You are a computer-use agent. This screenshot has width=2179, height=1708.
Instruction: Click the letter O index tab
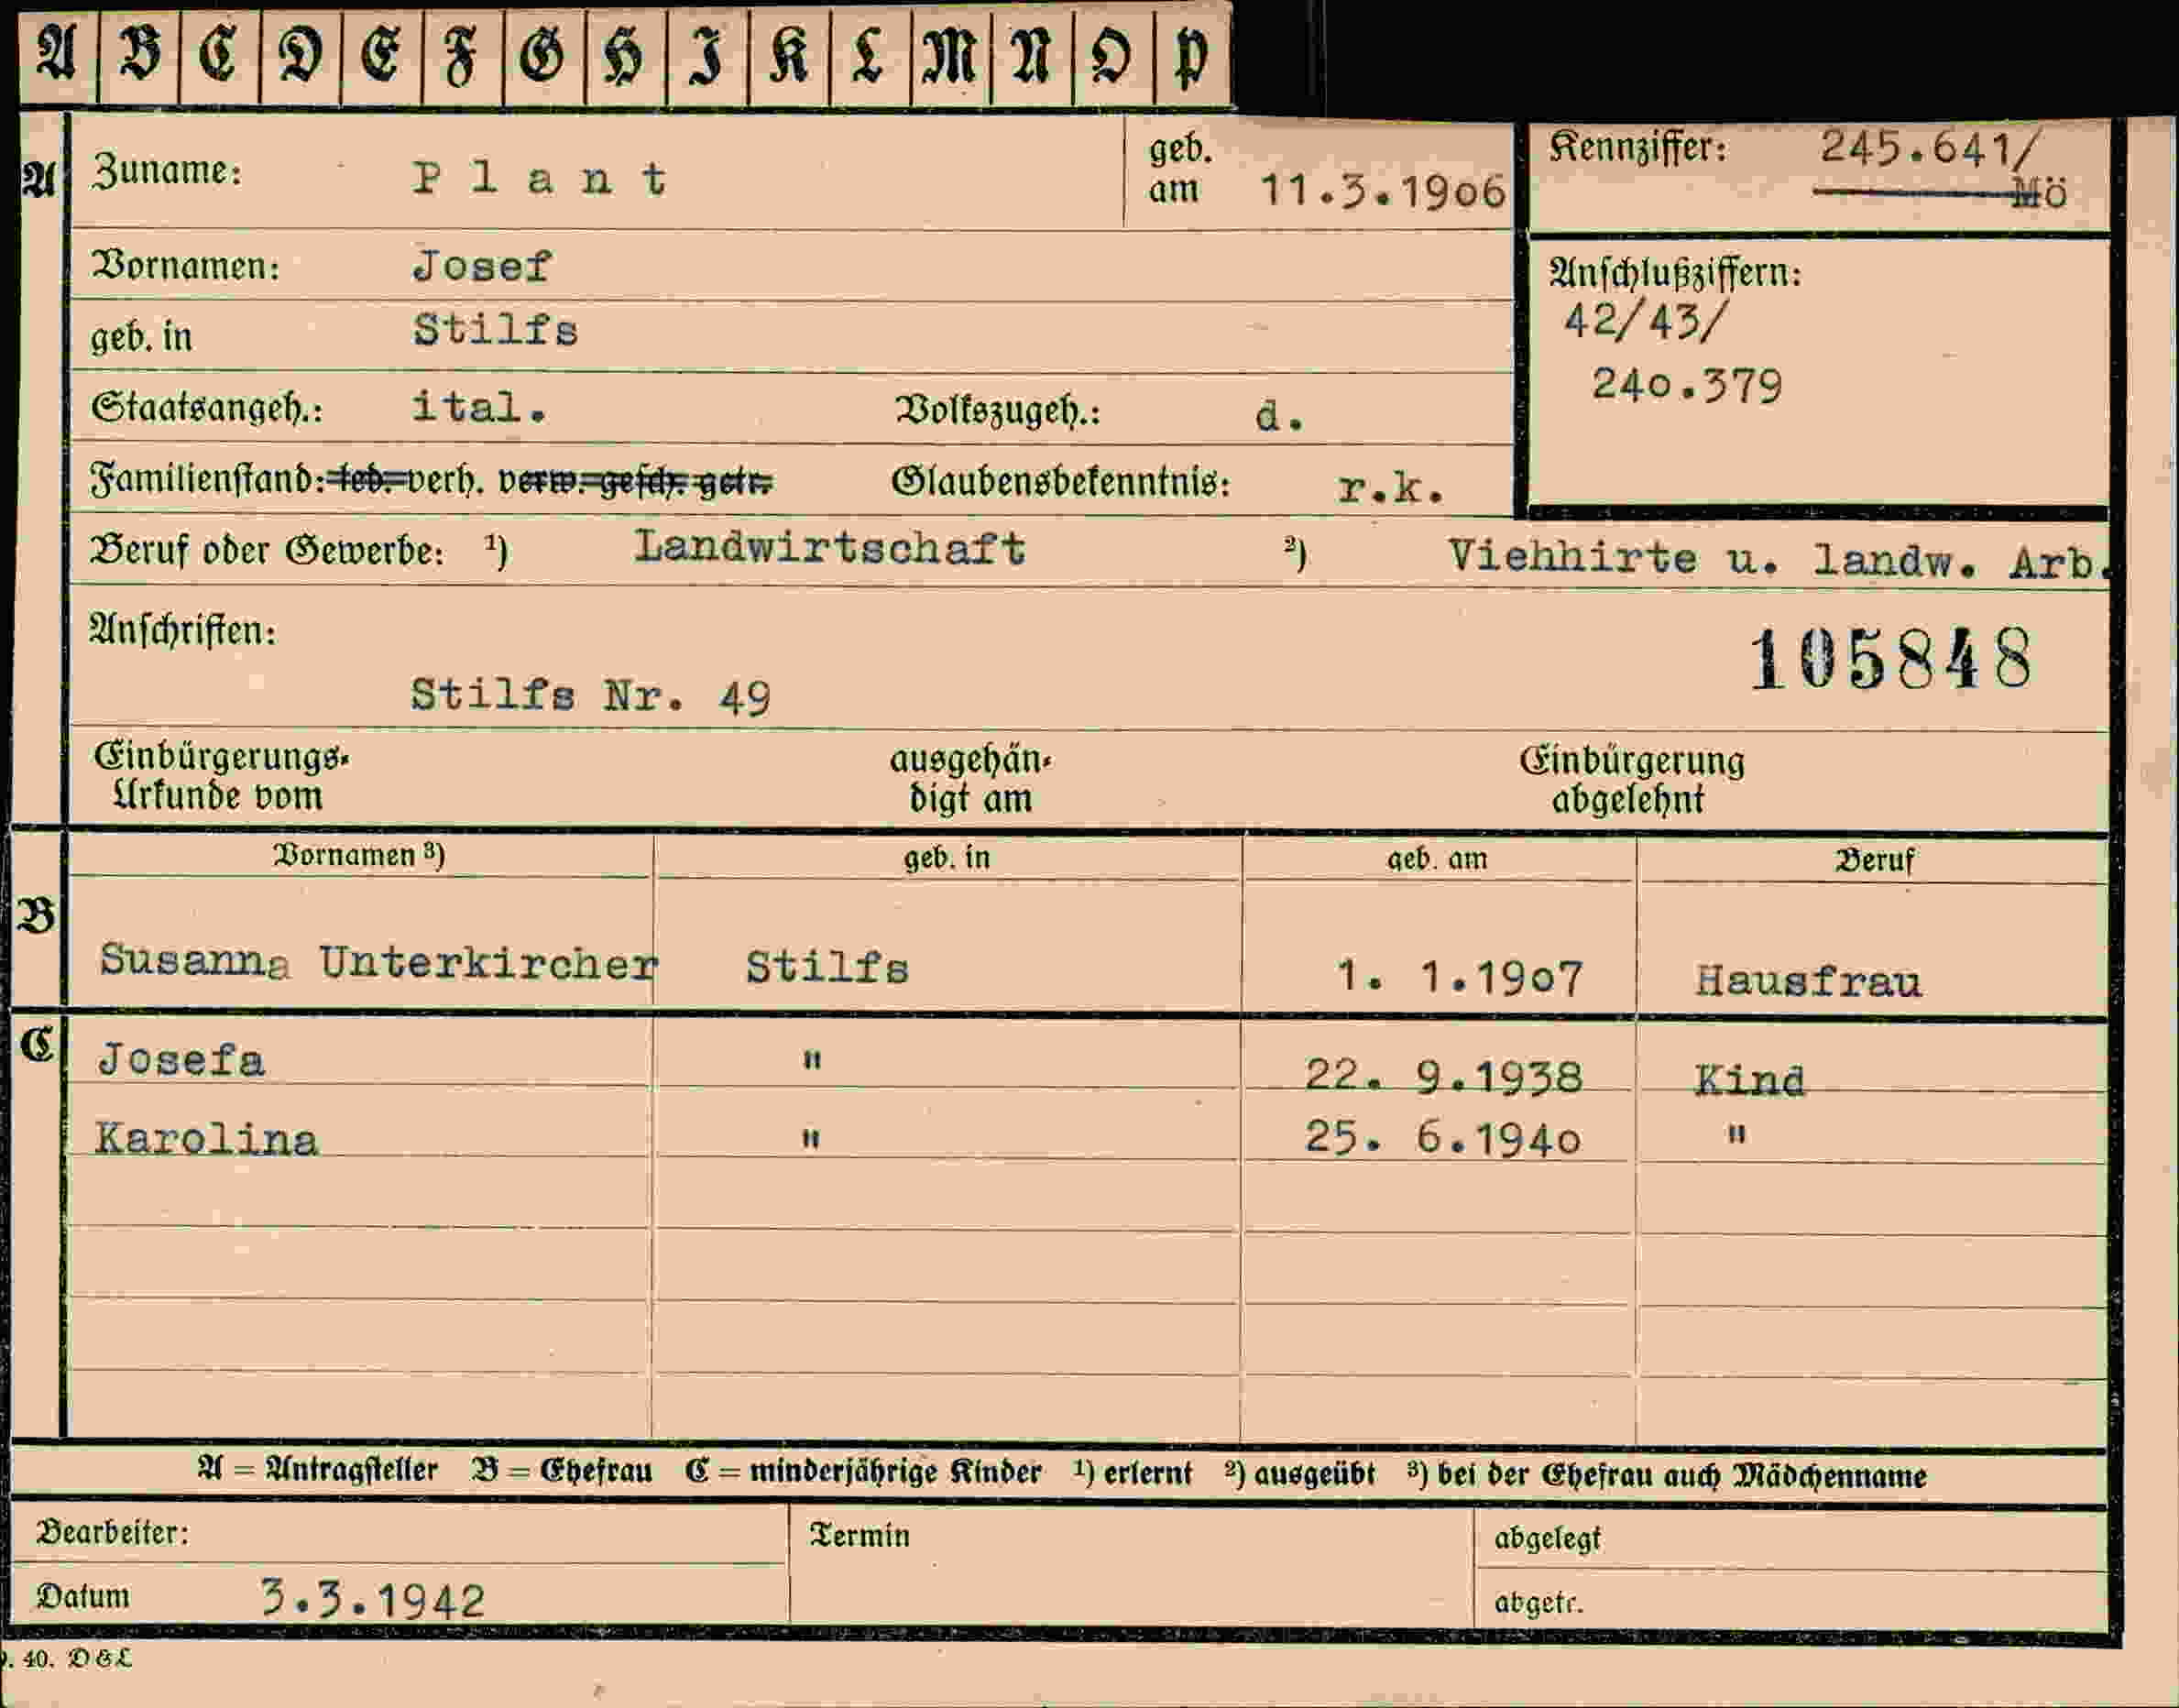point(1112,55)
